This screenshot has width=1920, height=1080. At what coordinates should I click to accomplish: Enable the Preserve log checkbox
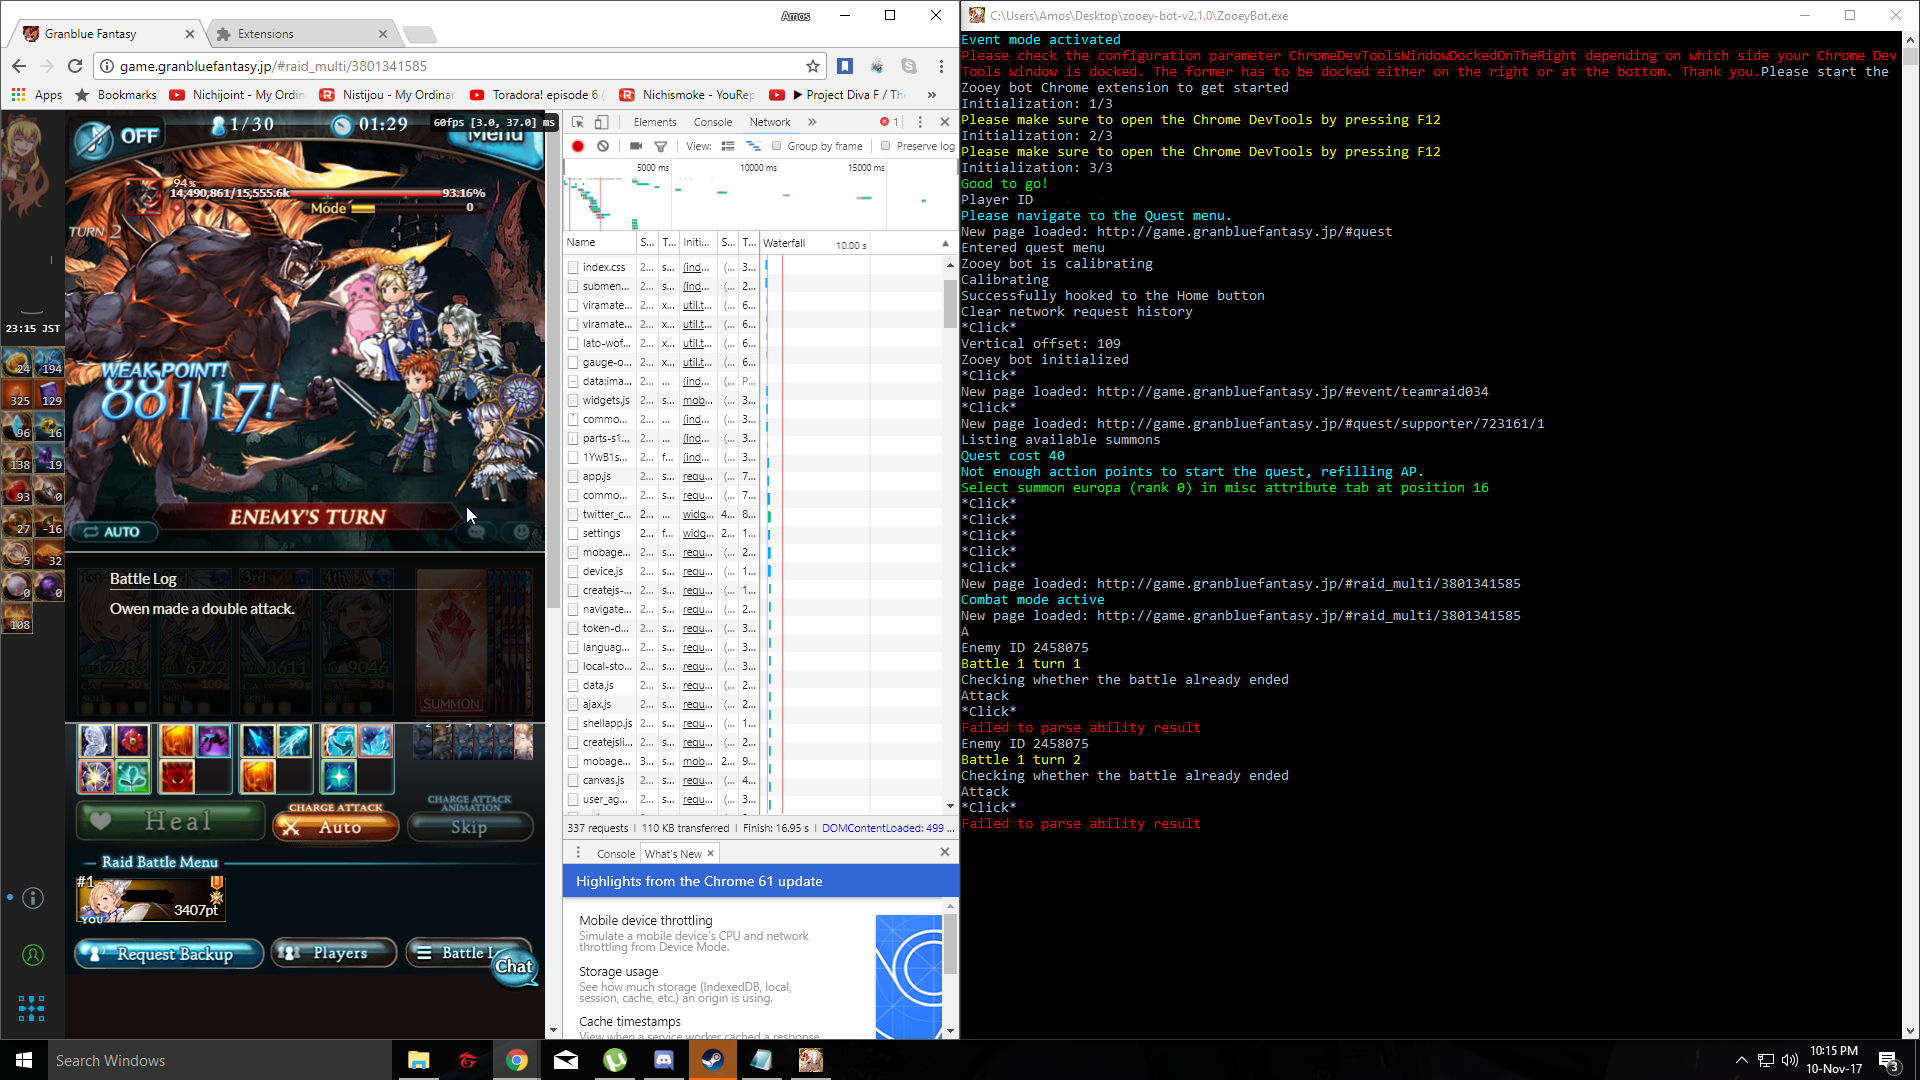(x=884, y=146)
